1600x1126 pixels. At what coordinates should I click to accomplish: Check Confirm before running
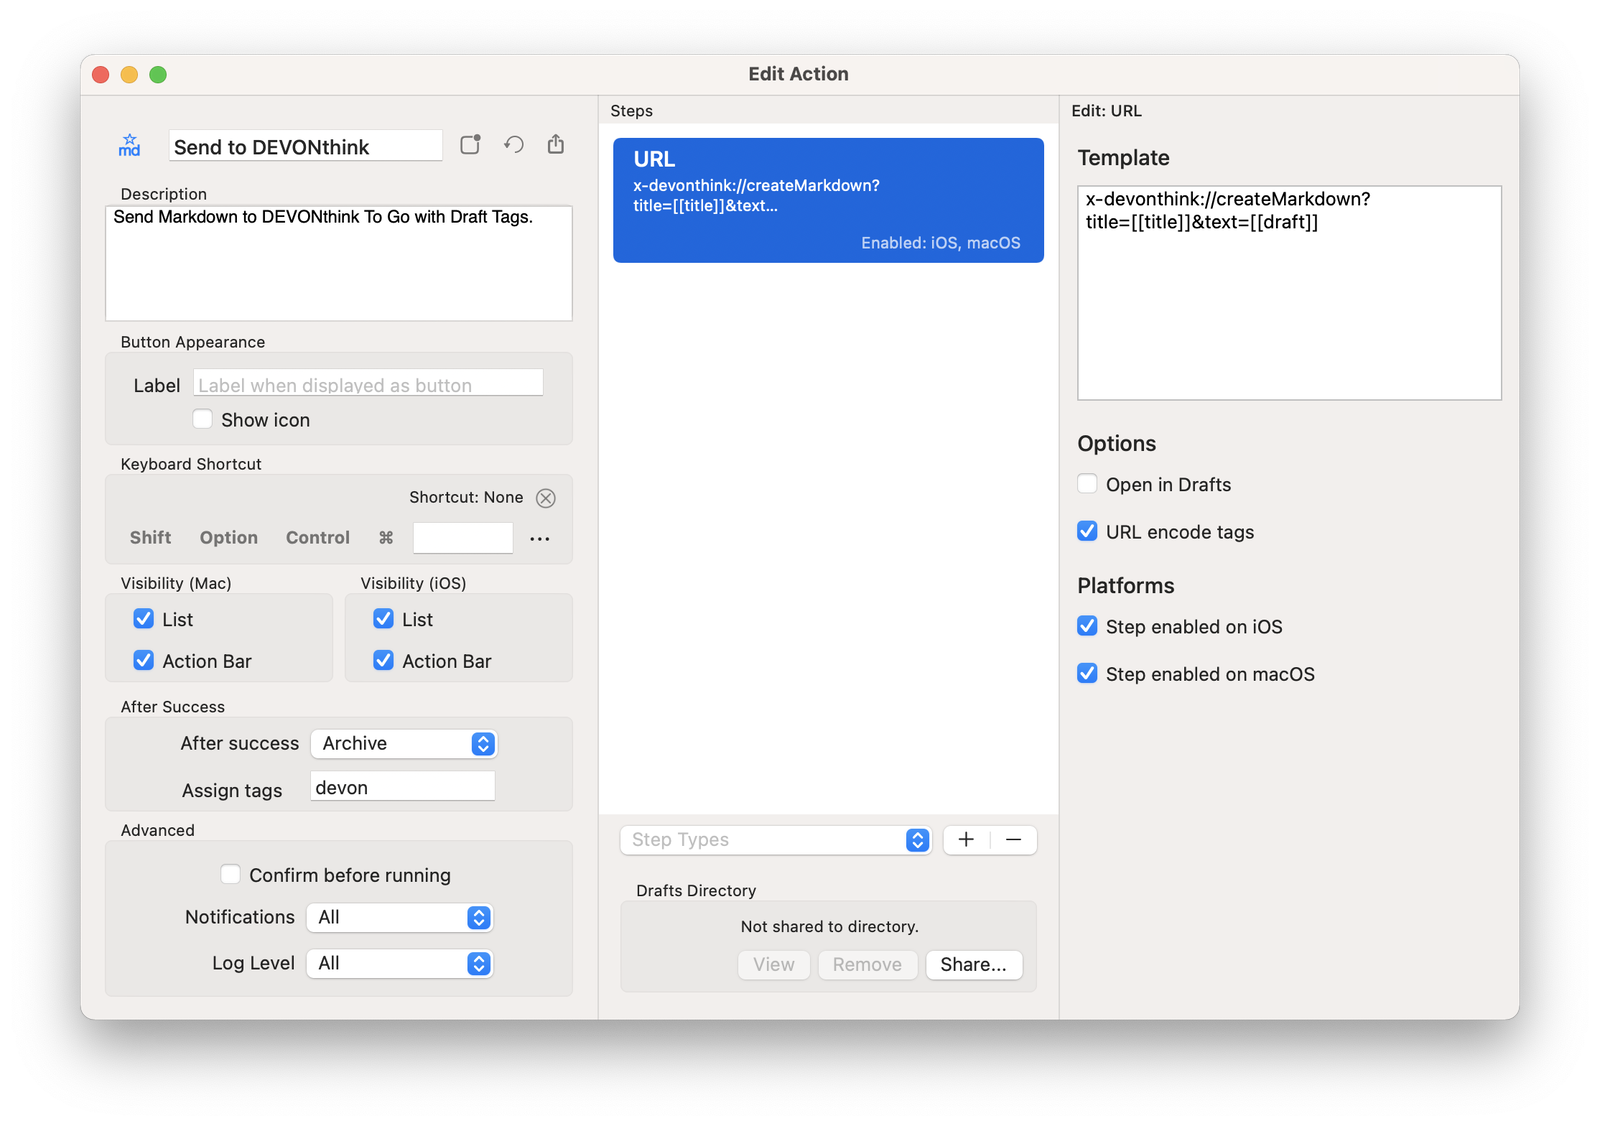(231, 875)
